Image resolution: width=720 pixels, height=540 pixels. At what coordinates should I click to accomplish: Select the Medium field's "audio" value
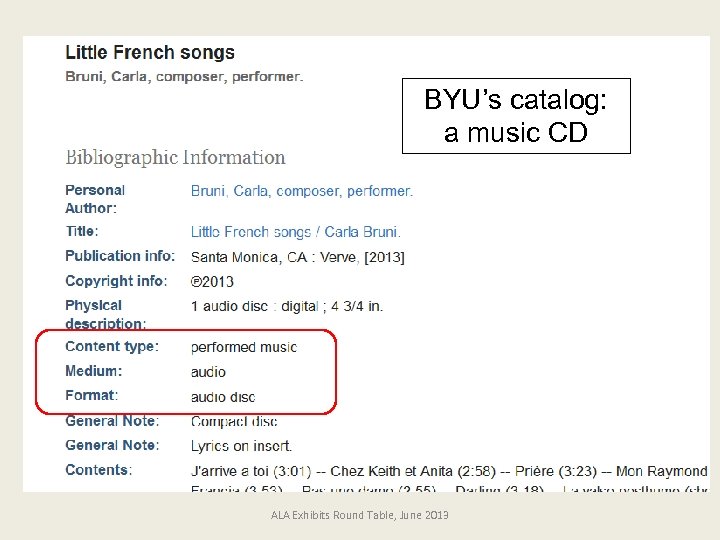click(208, 372)
